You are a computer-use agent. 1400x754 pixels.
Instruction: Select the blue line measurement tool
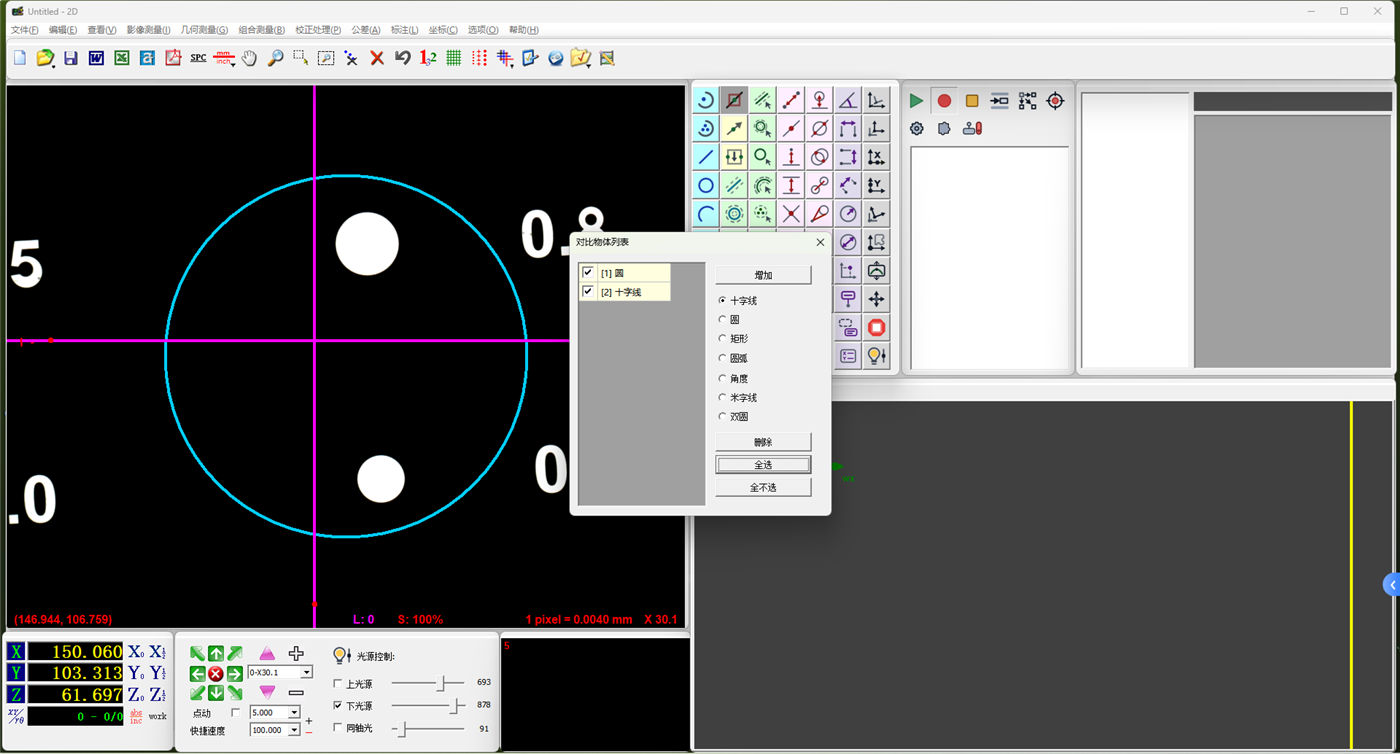[x=706, y=157]
